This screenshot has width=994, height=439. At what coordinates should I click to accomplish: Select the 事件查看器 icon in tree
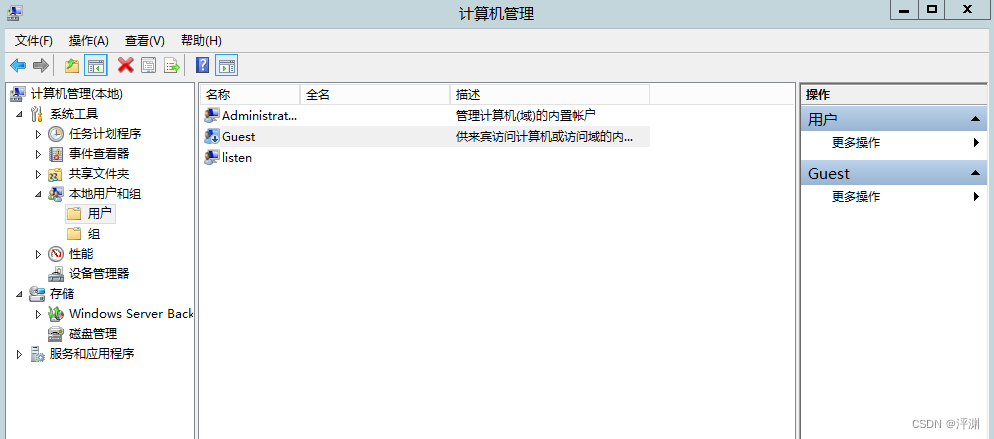(x=56, y=154)
